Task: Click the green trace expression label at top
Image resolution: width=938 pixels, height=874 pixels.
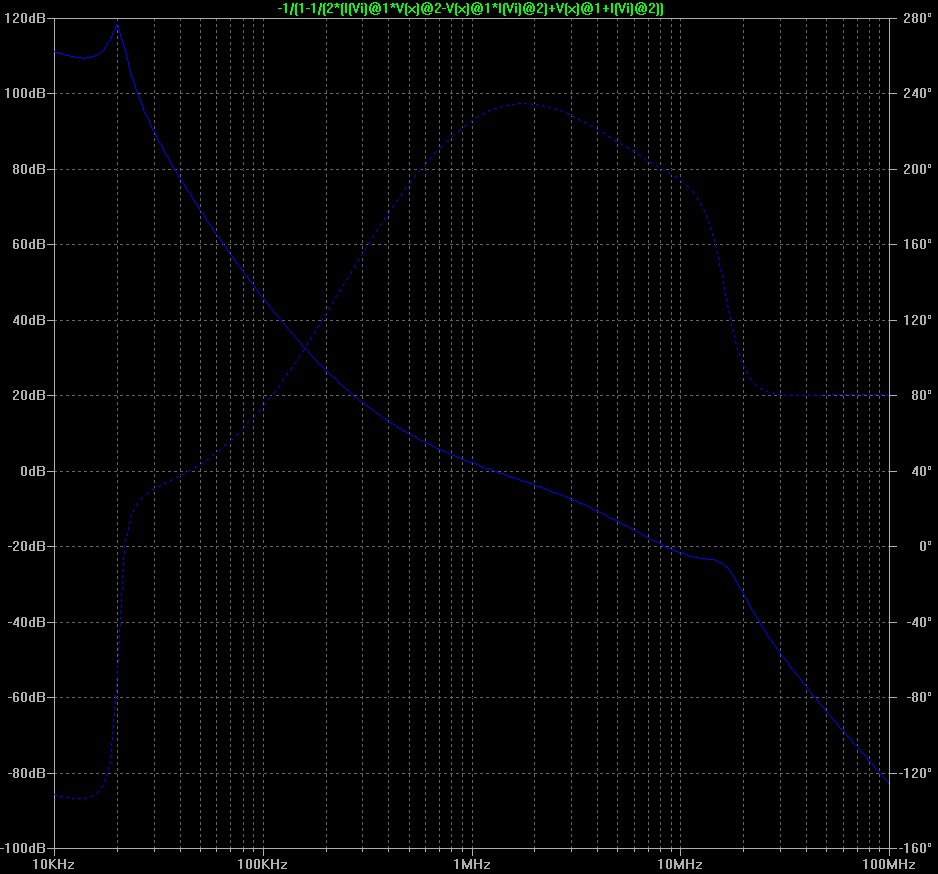Action: [x=470, y=8]
